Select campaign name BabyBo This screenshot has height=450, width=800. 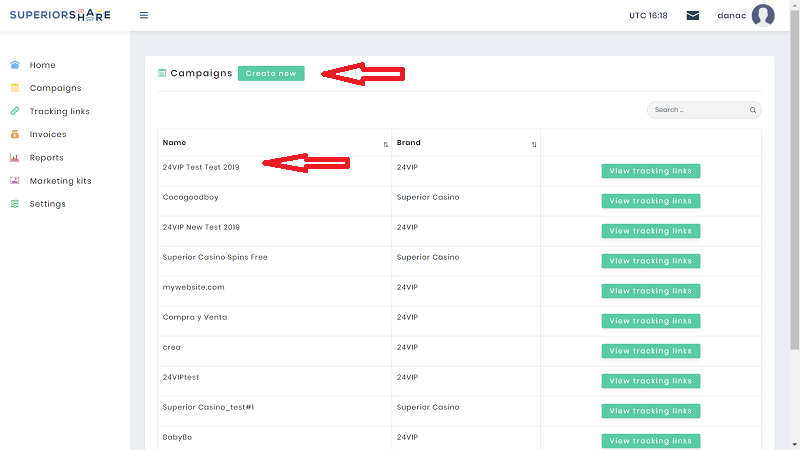177,437
